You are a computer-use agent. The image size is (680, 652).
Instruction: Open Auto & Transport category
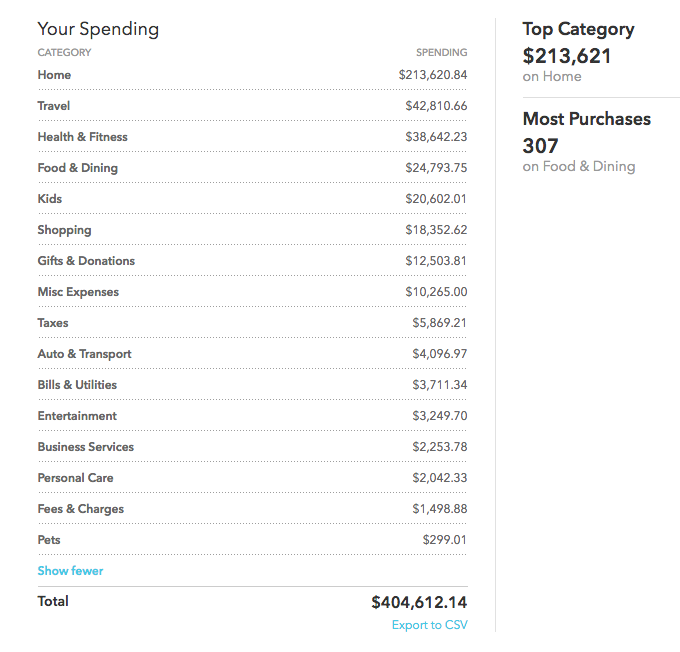84,354
